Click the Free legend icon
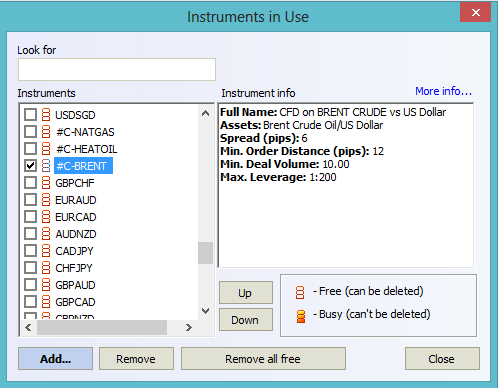The width and height of the screenshot is (498, 388). click(300, 292)
